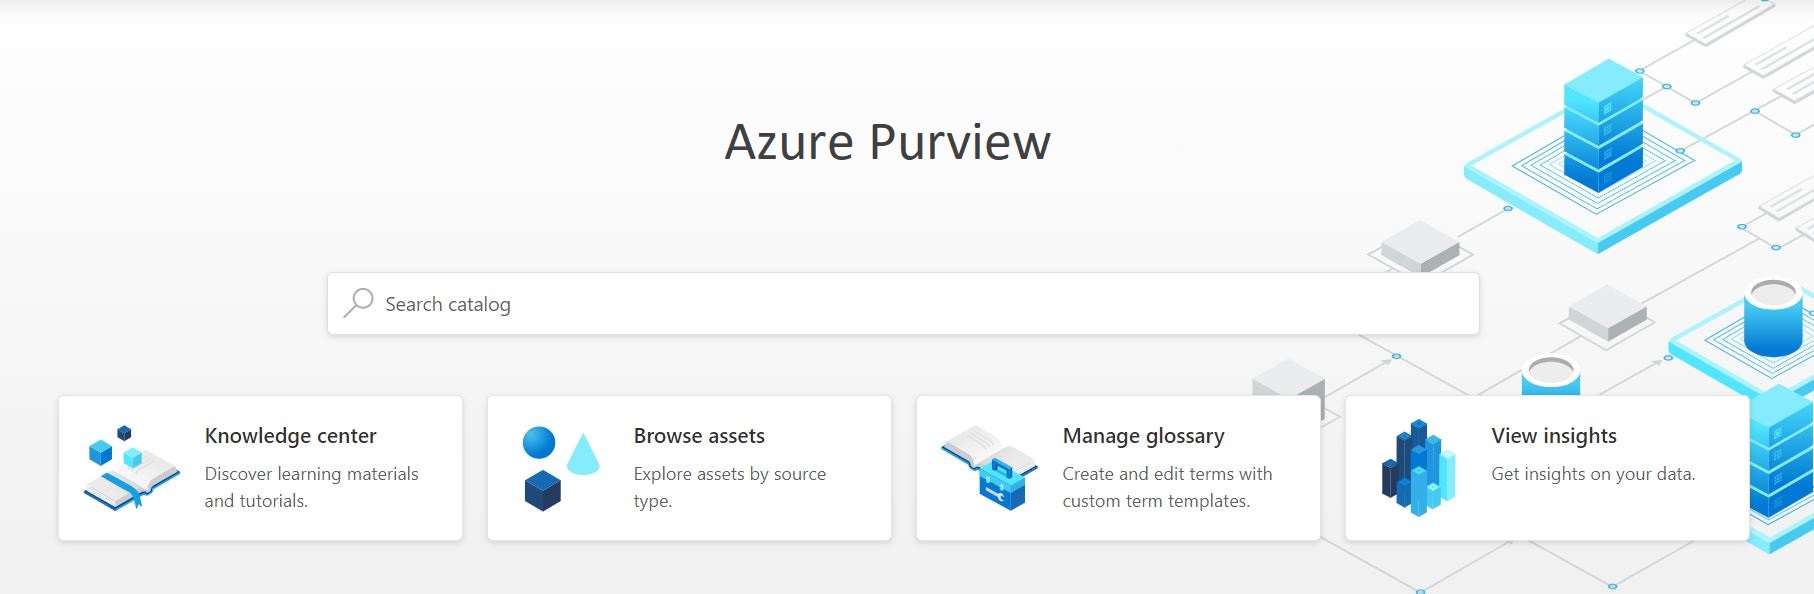The height and width of the screenshot is (594, 1814).
Task: Open the Browse assets card
Action: coord(688,467)
